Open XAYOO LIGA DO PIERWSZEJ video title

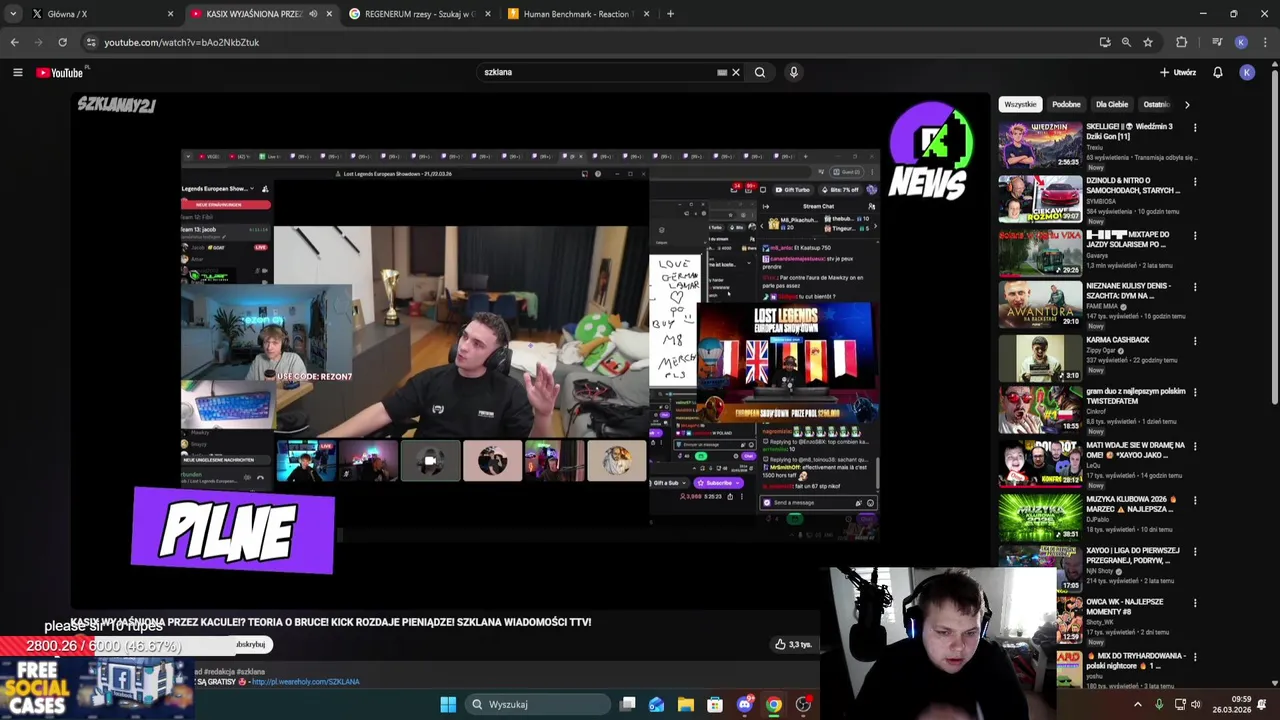tap(1133, 556)
